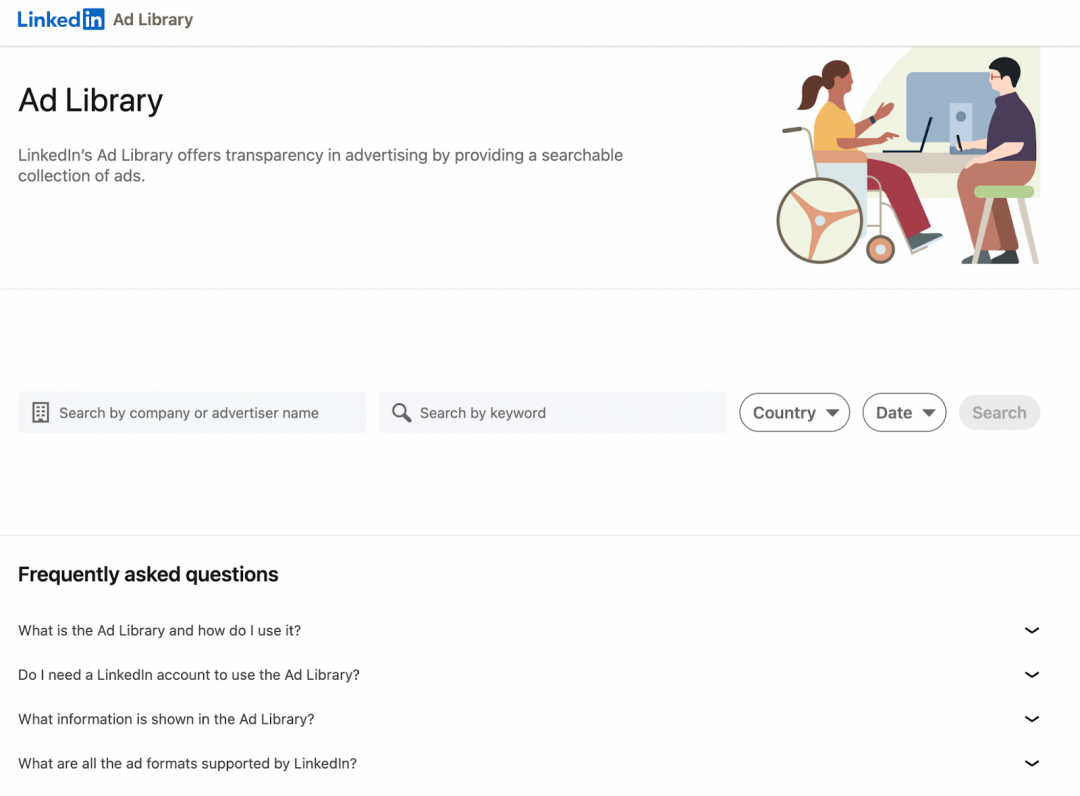Click the LinkedIn logo in the header
The width and height of the screenshot is (1080, 796).
(61, 19)
